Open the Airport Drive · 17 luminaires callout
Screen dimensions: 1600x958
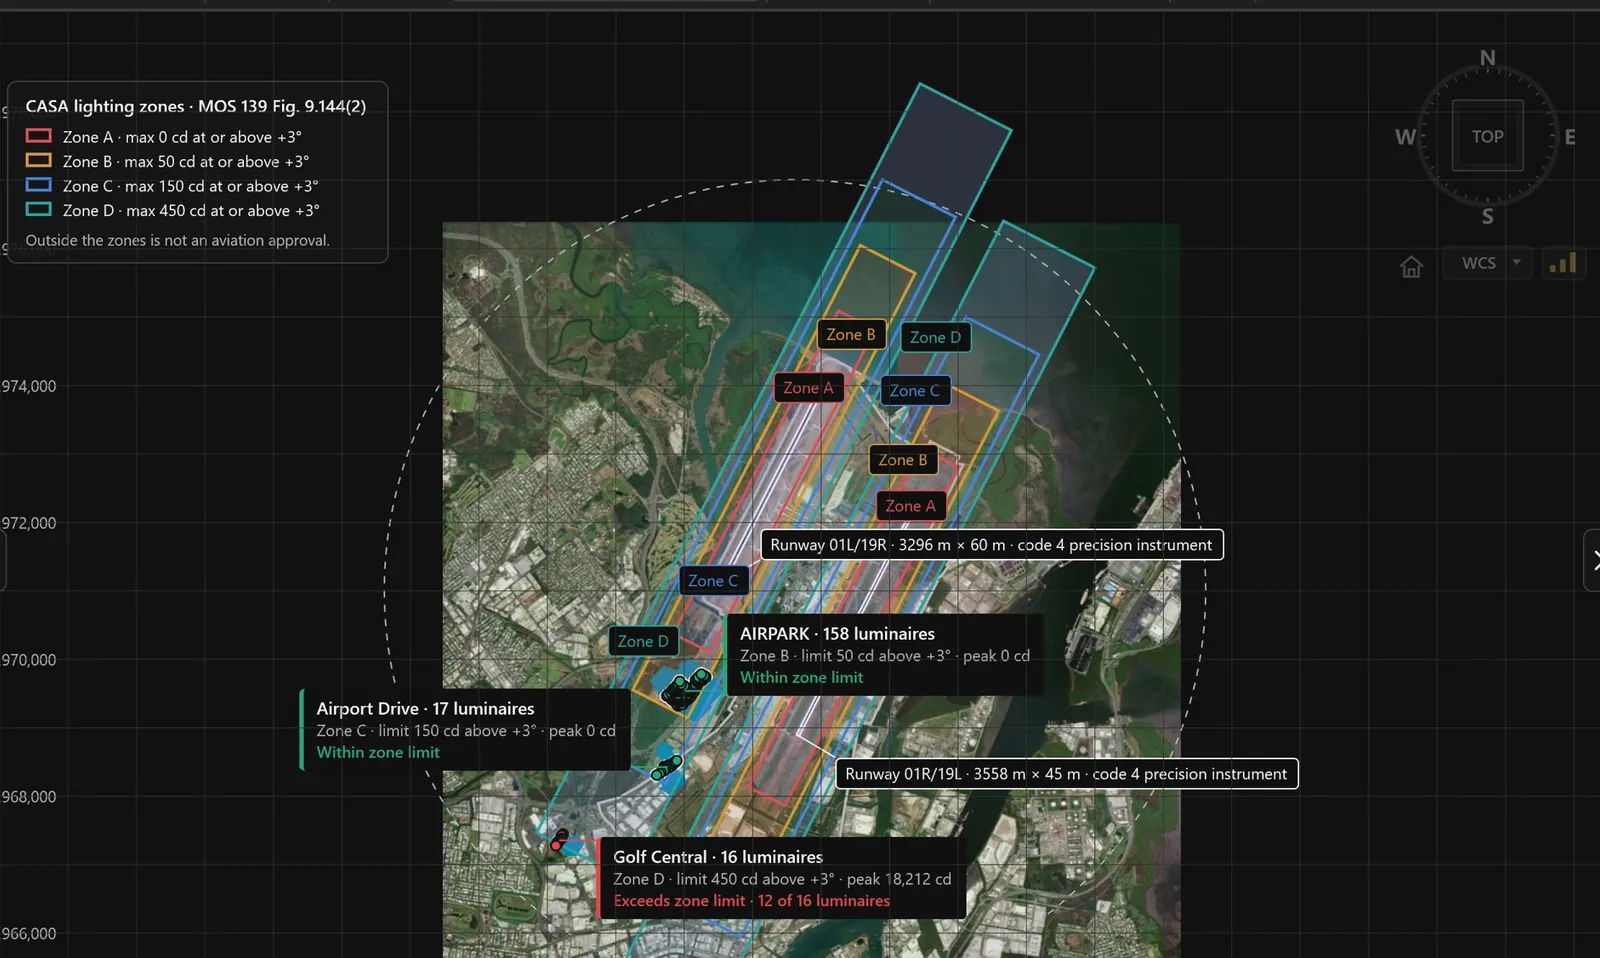(465, 730)
